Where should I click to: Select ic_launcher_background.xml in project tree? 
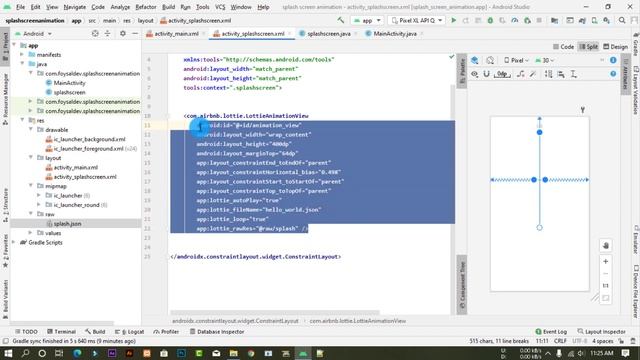point(89,139)
